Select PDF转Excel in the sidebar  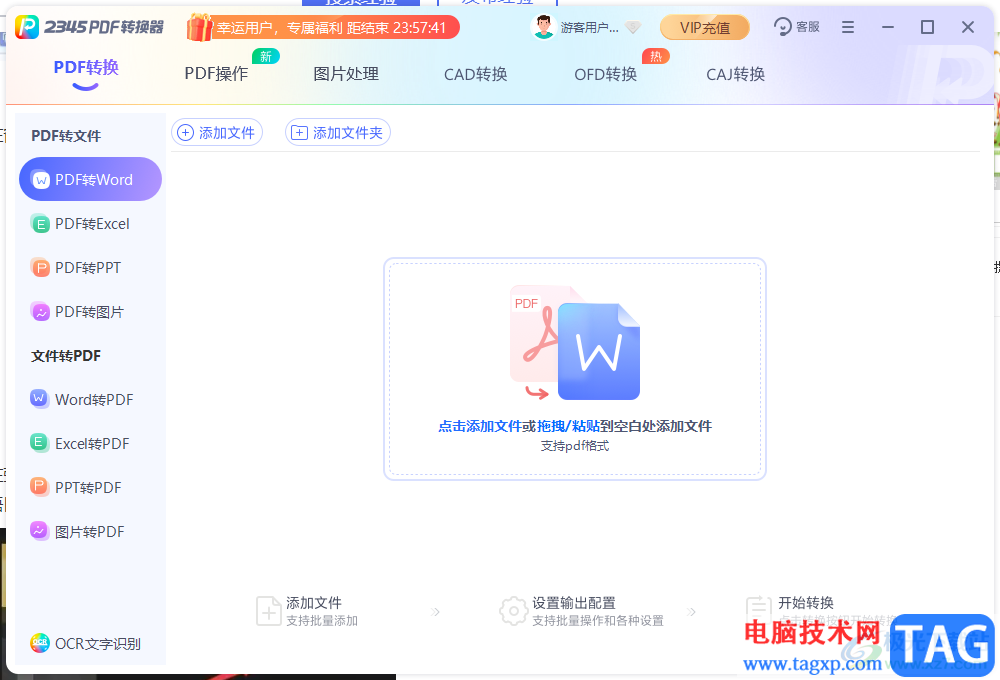point(91,224)
